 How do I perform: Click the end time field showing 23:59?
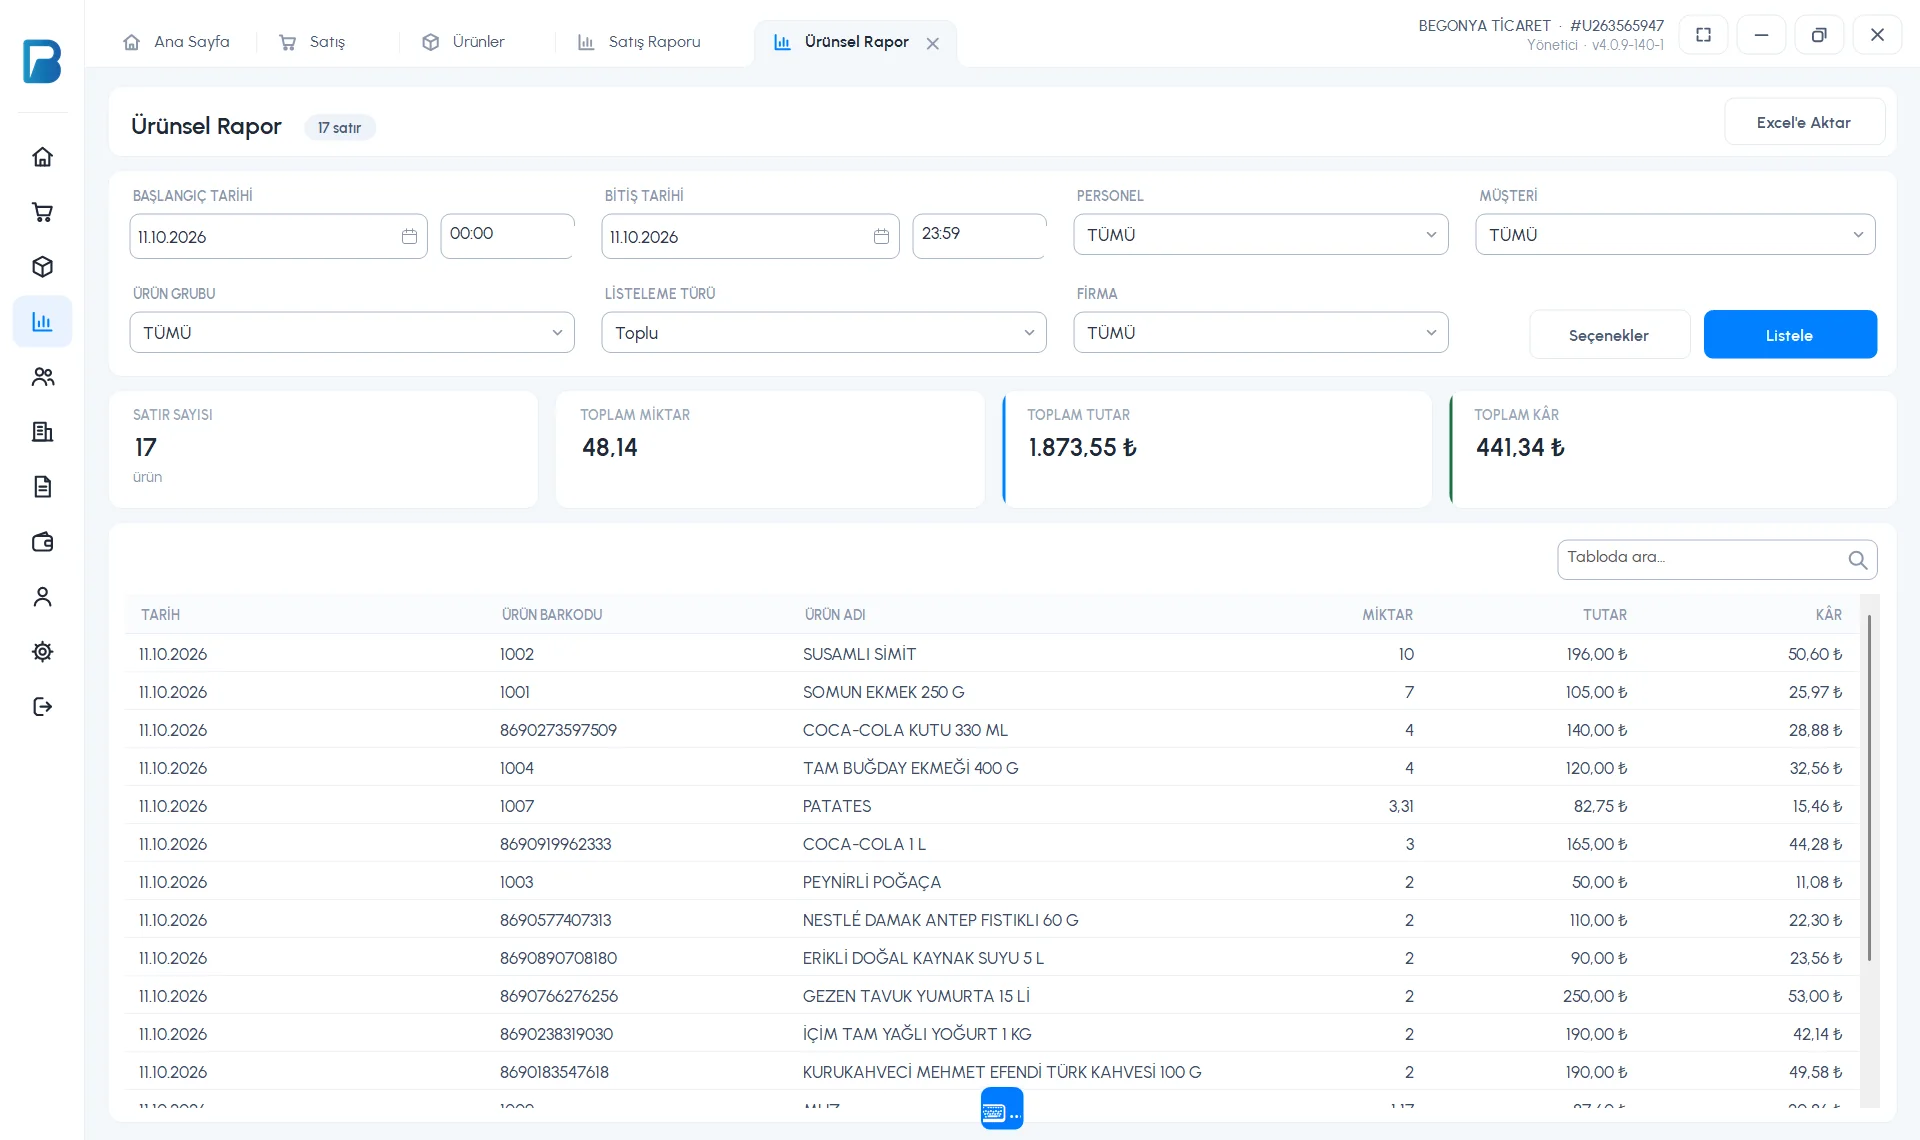tap(980, 236)
